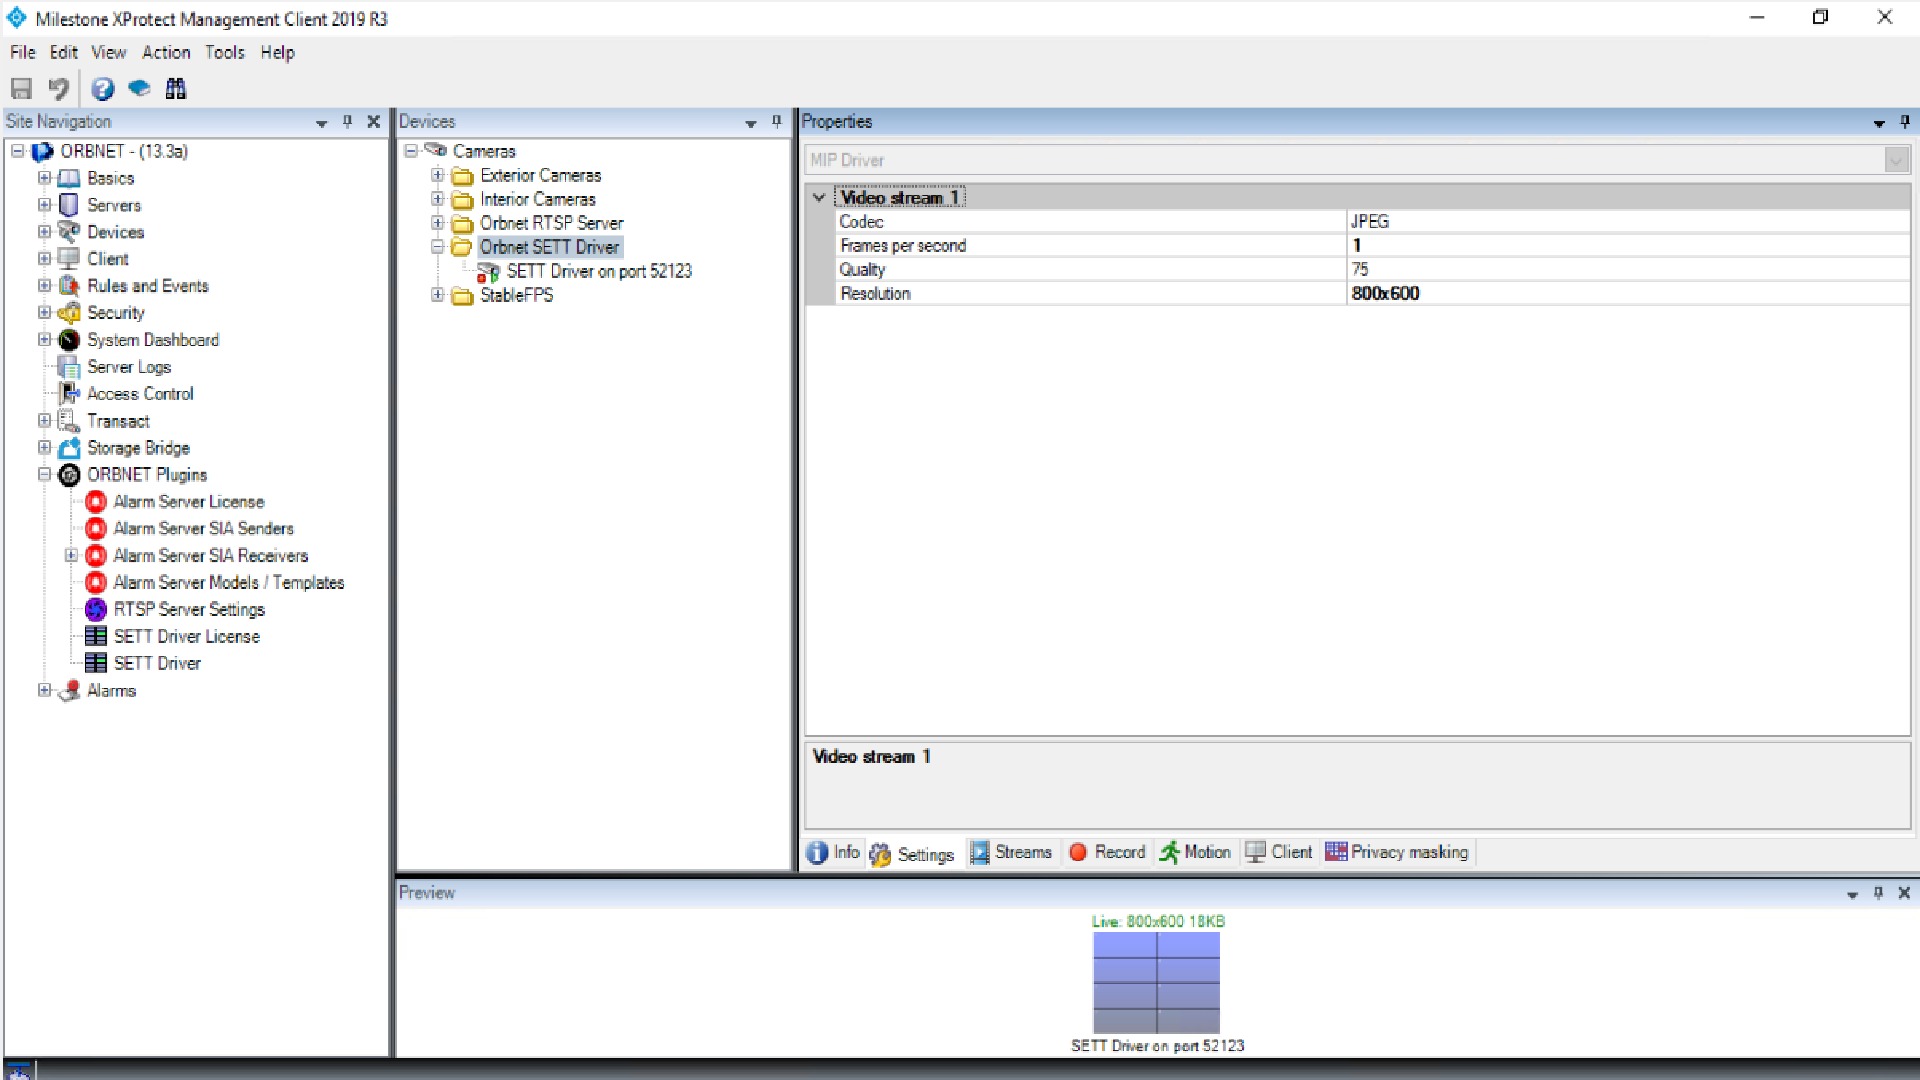The width and height of the screenshot is (1920, 1080).
Task: Switch to the Privacy masking tab
Action: pos(1397,852)
